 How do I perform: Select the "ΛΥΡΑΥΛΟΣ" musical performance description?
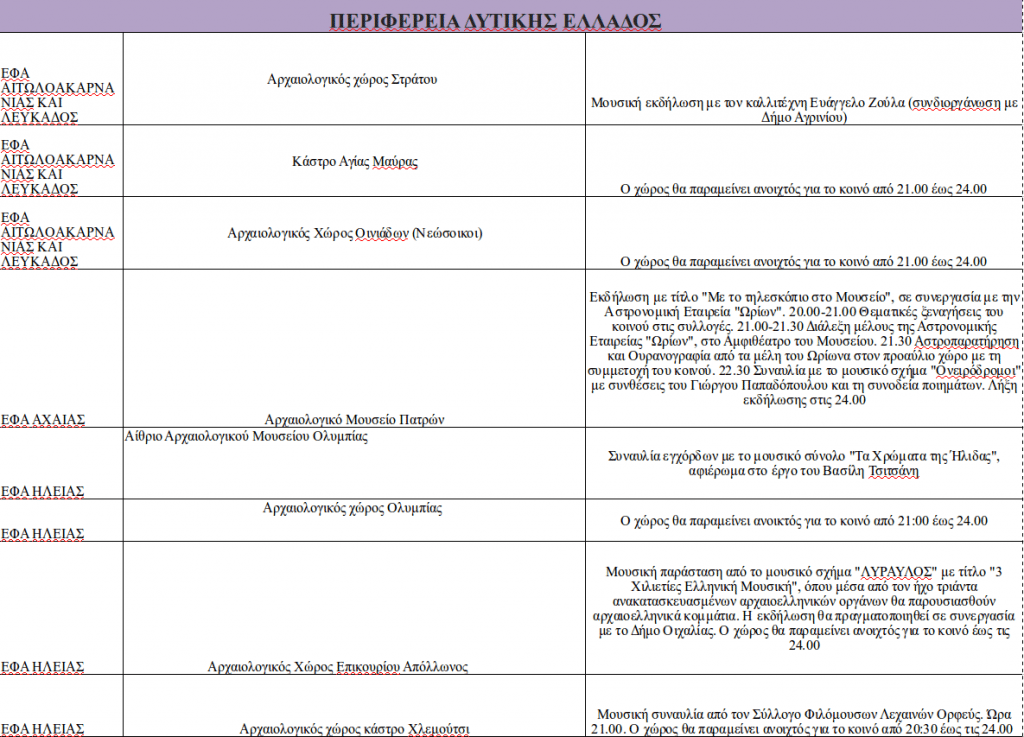(804, 608)
